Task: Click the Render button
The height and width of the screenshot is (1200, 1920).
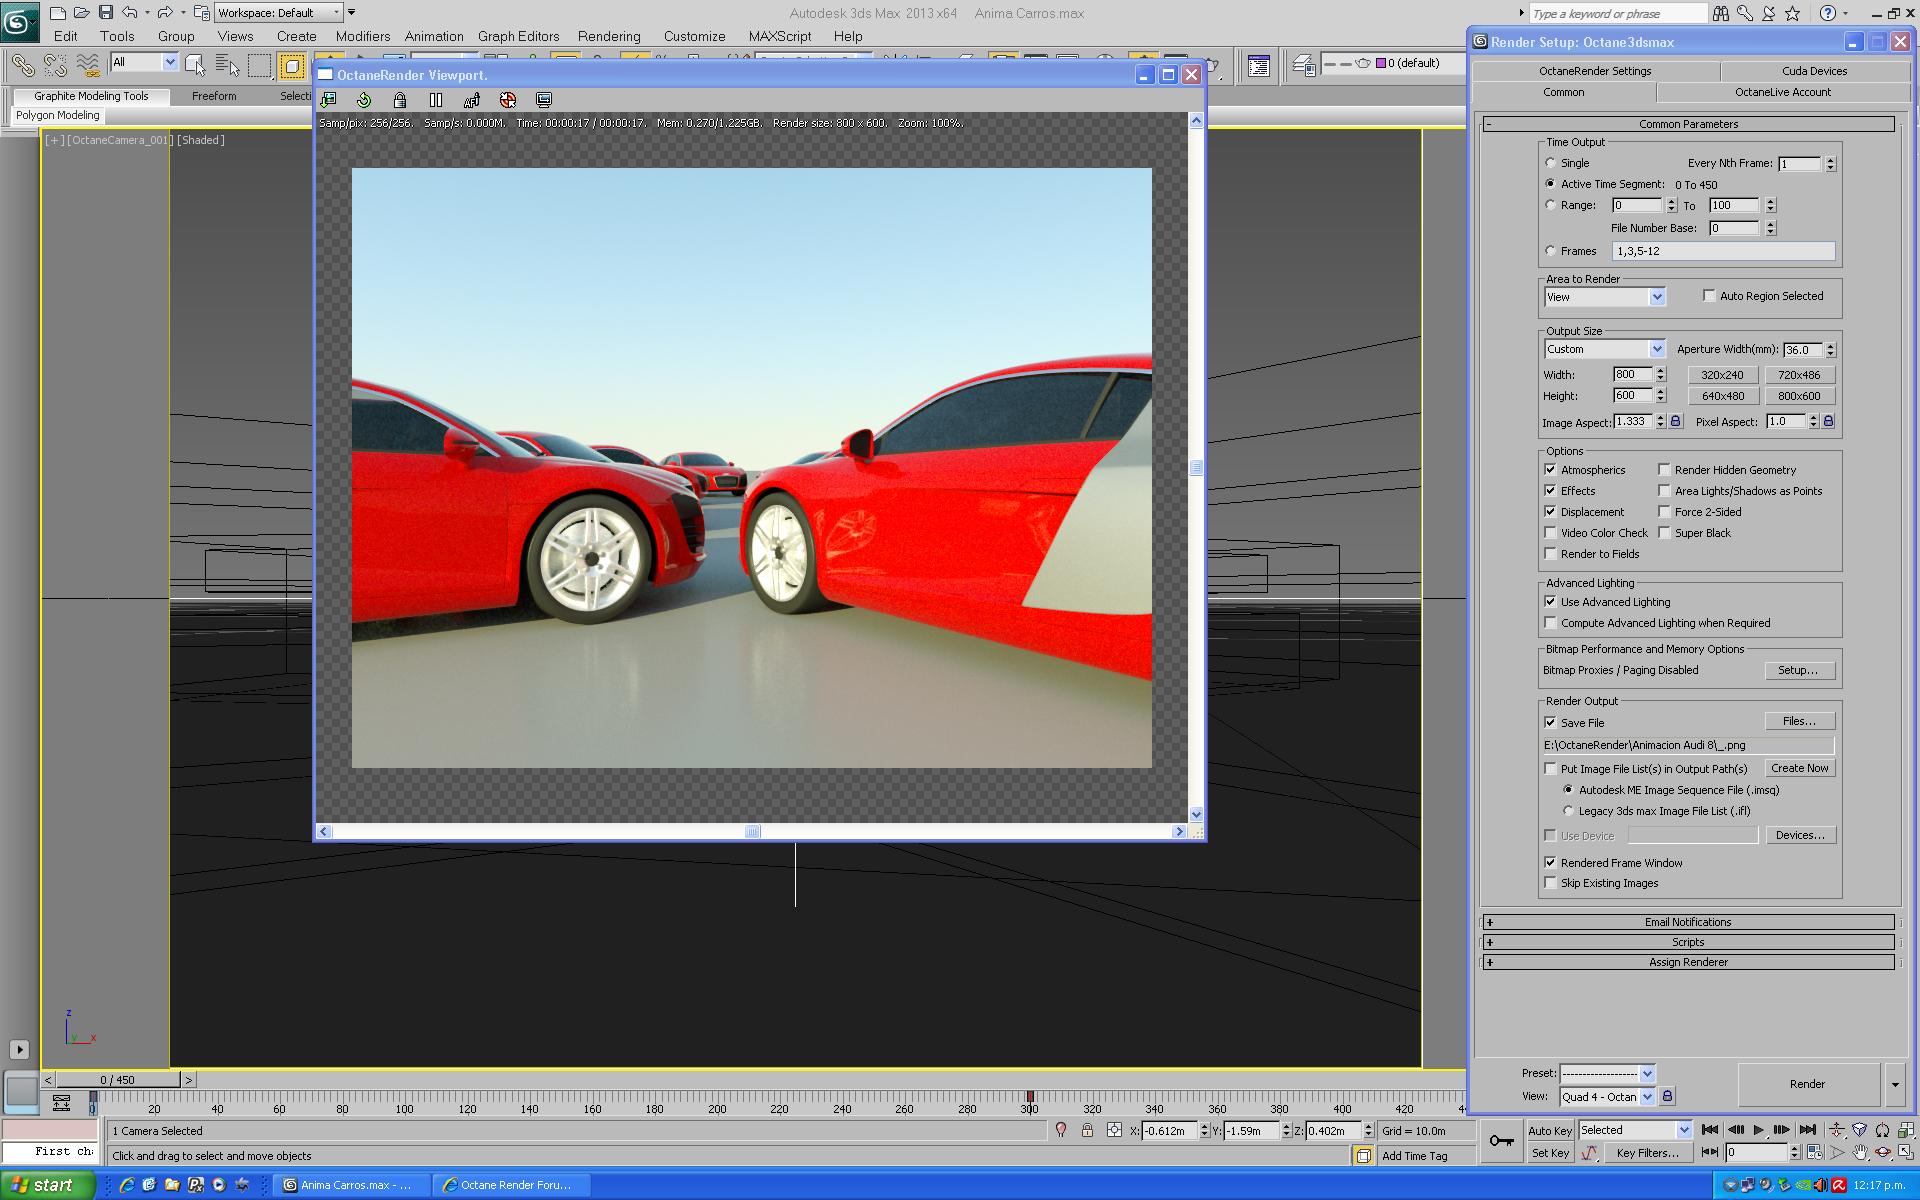Action: (1807, 1084)
